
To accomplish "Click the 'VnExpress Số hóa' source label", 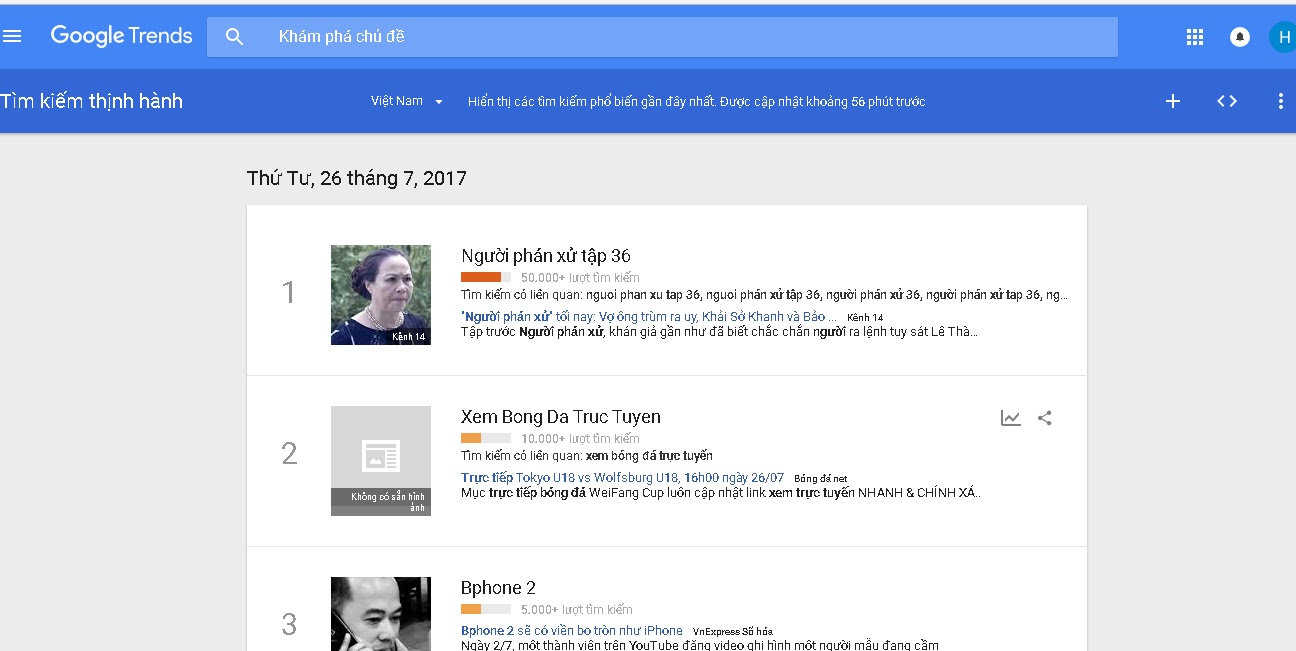I will (732, 632).
